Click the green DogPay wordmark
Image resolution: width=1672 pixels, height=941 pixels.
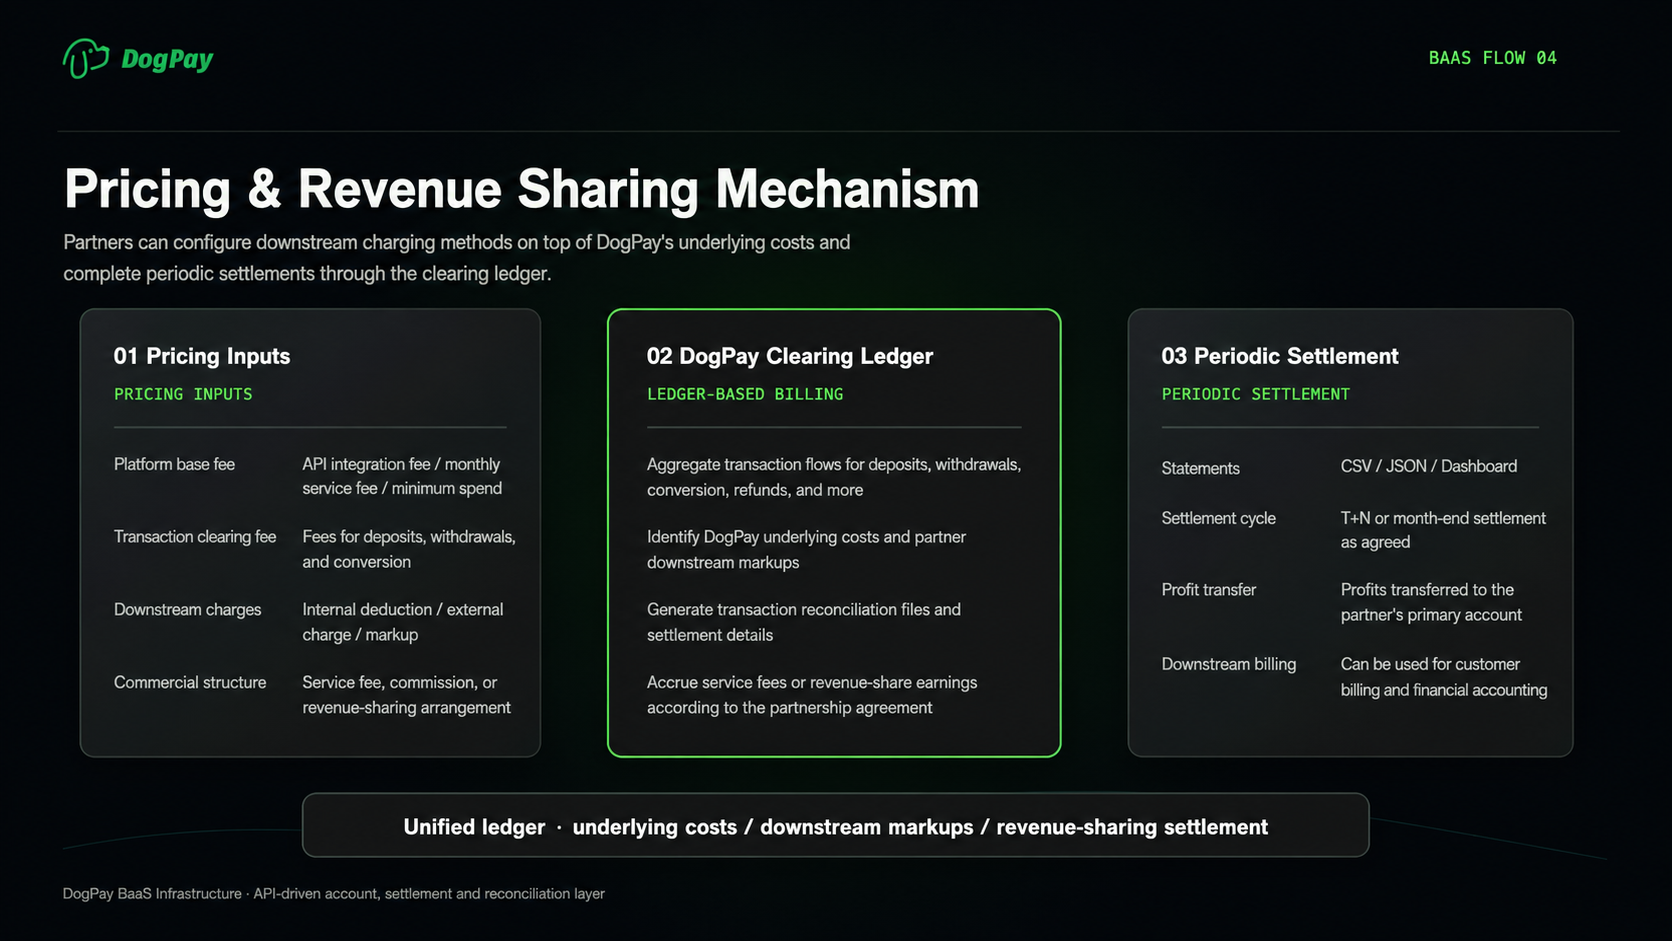(167, 59)
